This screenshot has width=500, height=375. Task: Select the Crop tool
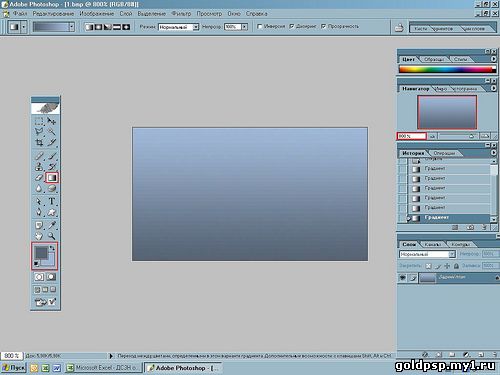click(39, 142)
